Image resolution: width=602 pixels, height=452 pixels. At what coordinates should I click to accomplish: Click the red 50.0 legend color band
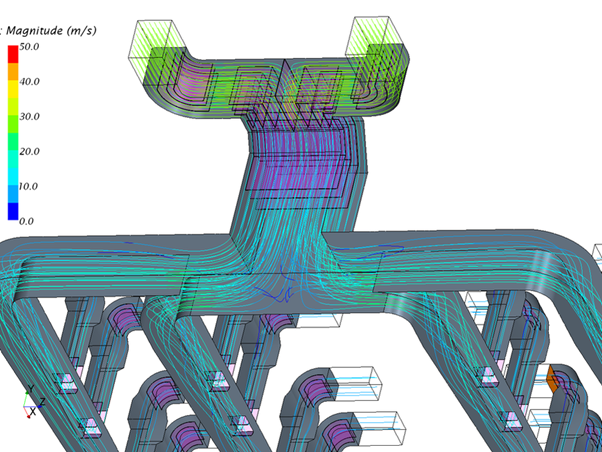pyautogui.click(x=13, y=54)
